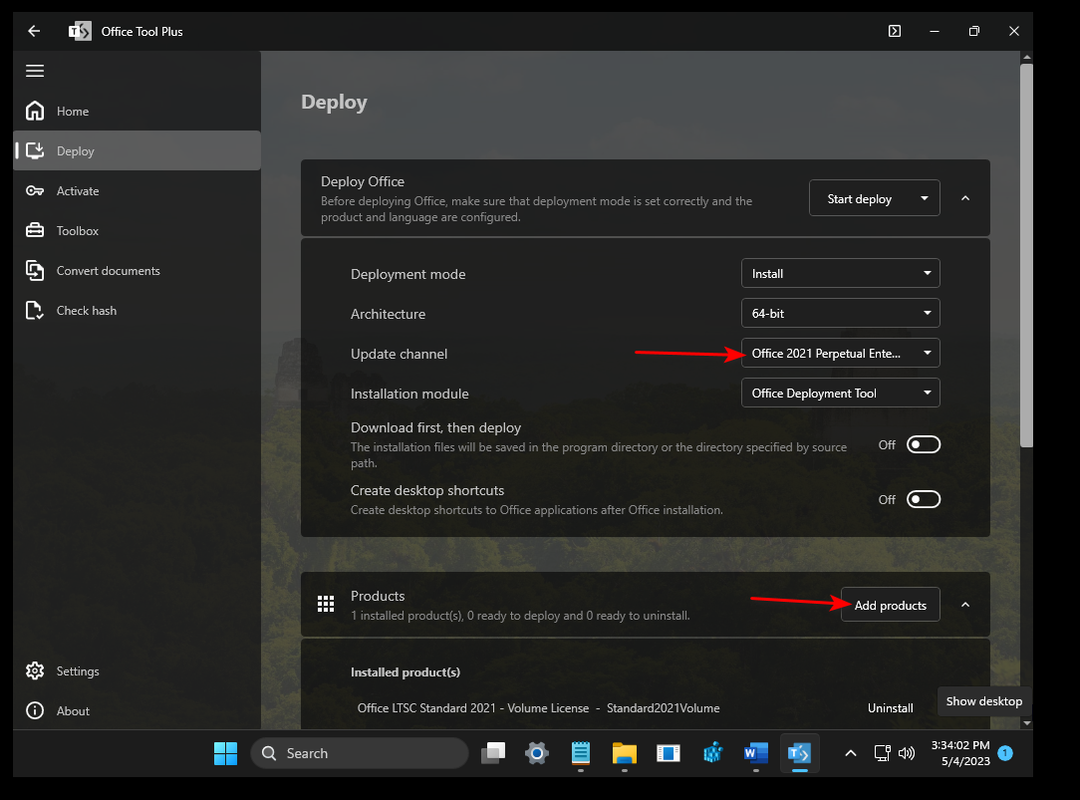Open Activate in the sidebar

(x=136, y=191)
